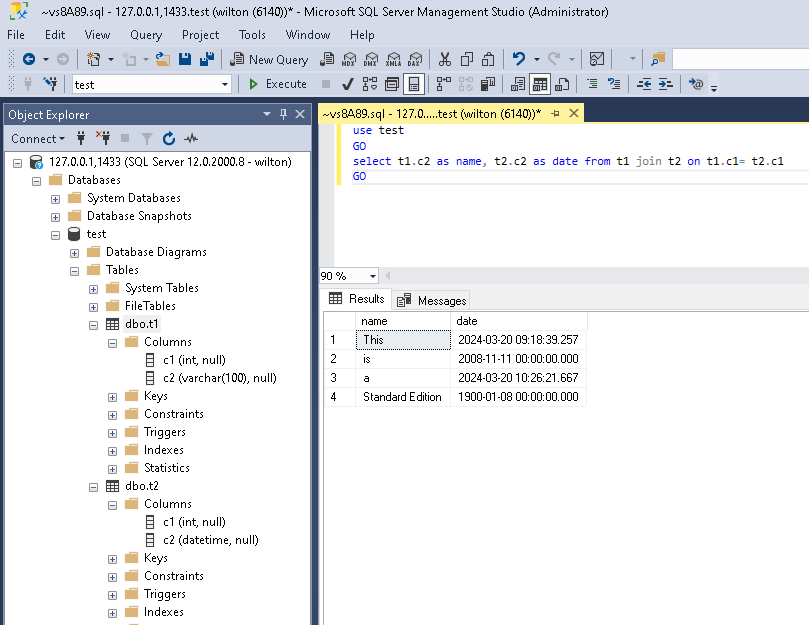Click the Change Connection icon
This screenshot has width=809, height=625.
(x=50, y=84)
